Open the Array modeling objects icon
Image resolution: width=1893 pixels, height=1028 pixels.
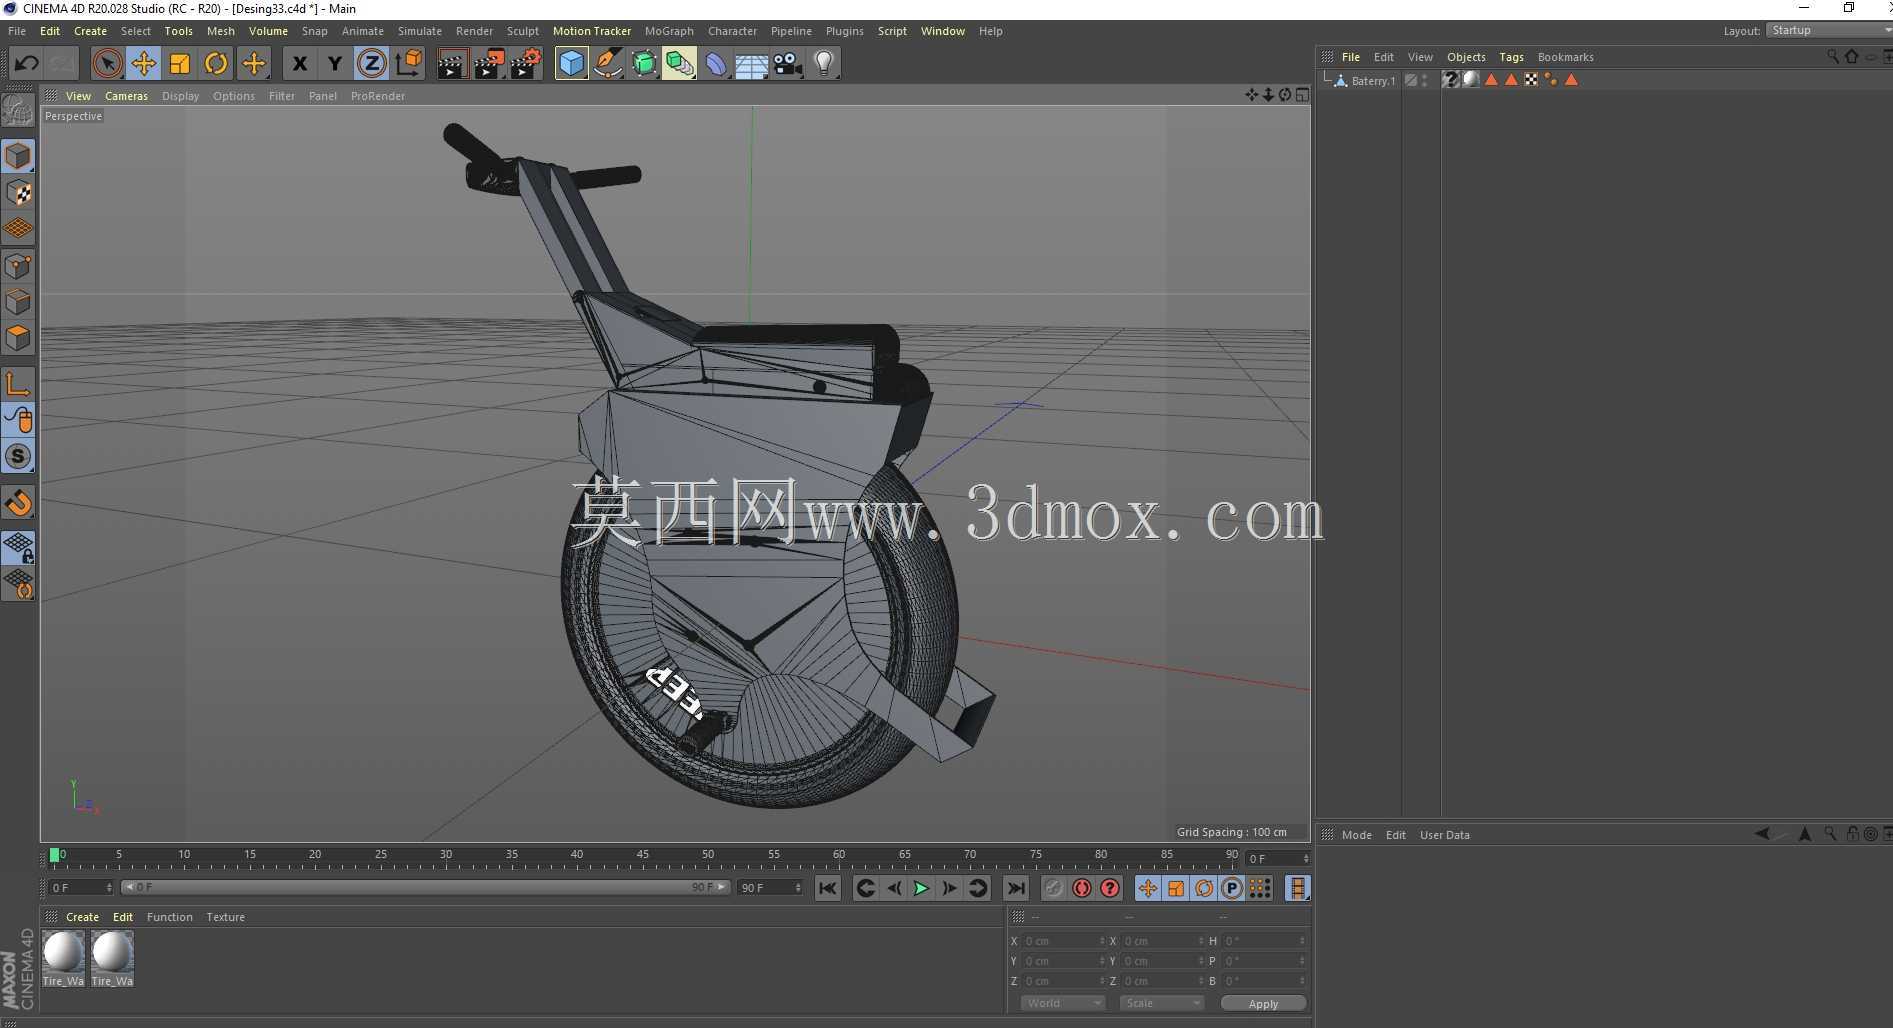coord(680,64)
